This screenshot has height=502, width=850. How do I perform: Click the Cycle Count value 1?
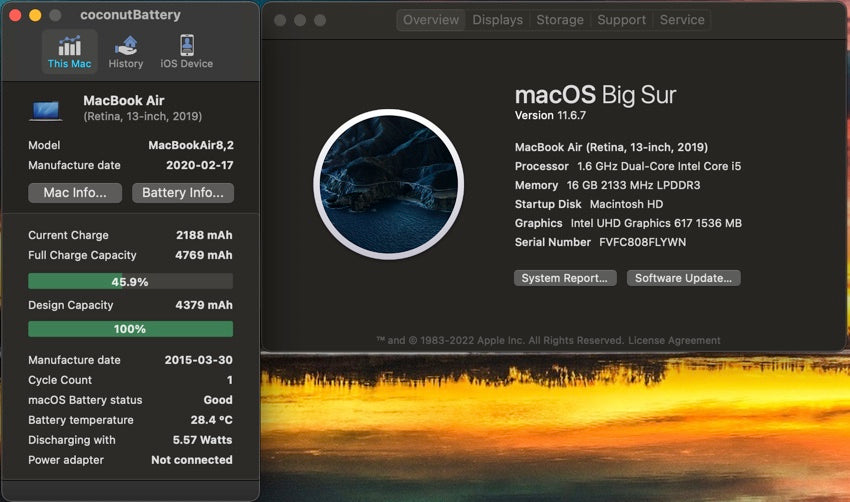230,380
